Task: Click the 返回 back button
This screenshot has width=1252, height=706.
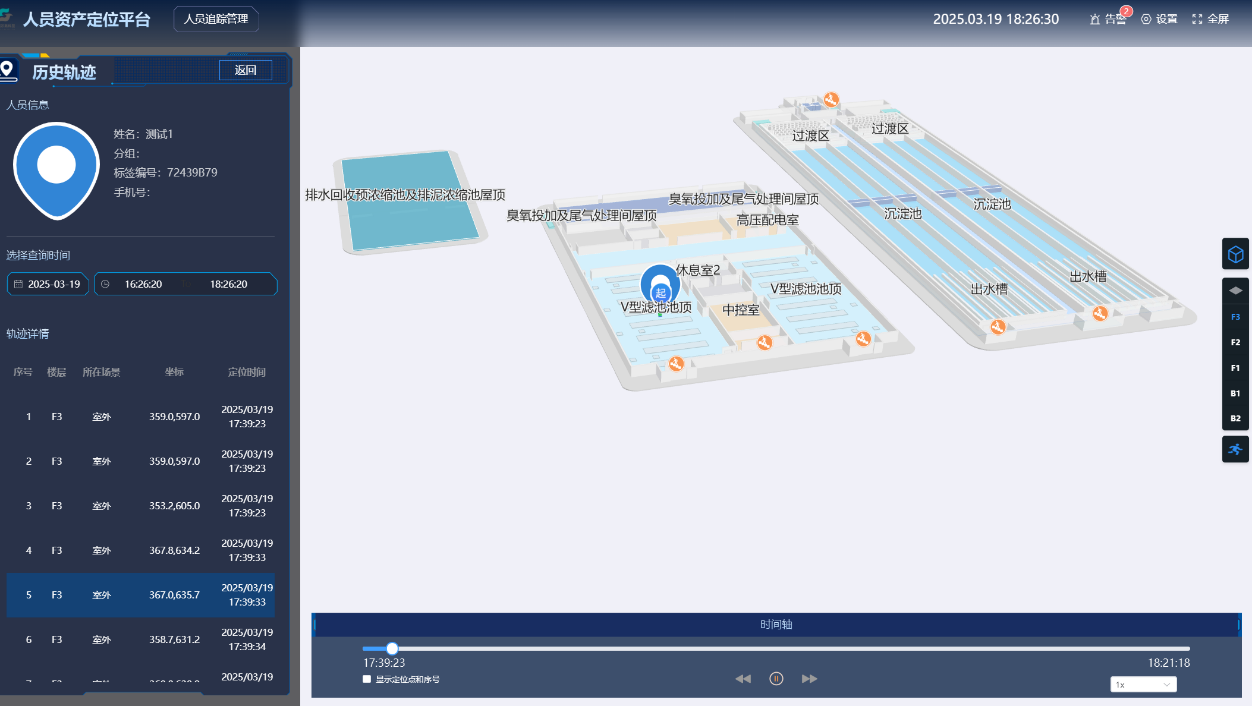Action: pos(246,70)
